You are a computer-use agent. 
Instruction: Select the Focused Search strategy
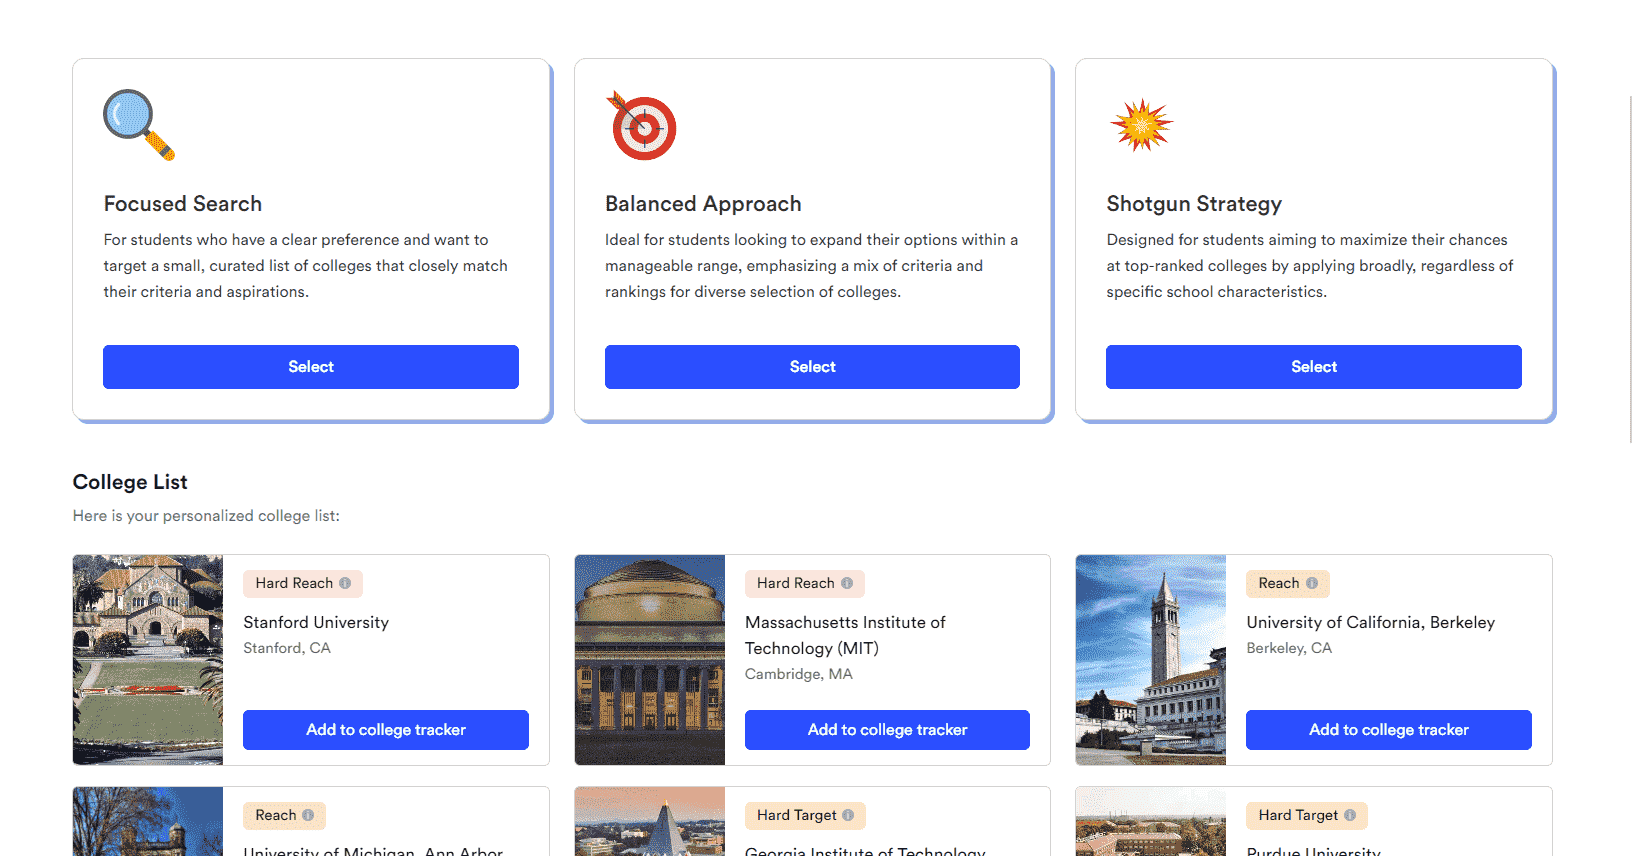(311, 367)
